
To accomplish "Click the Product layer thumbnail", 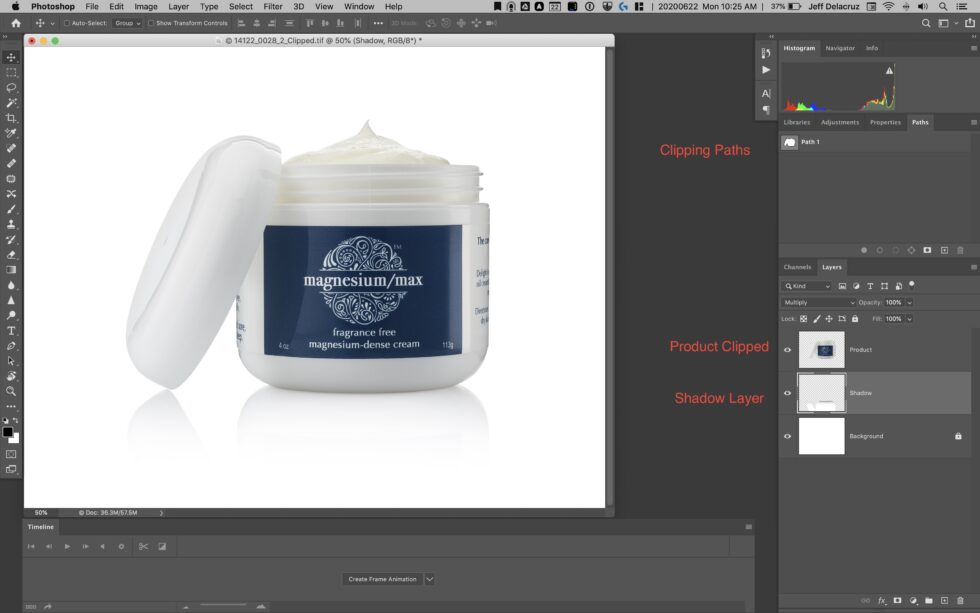I will [822, 350].
